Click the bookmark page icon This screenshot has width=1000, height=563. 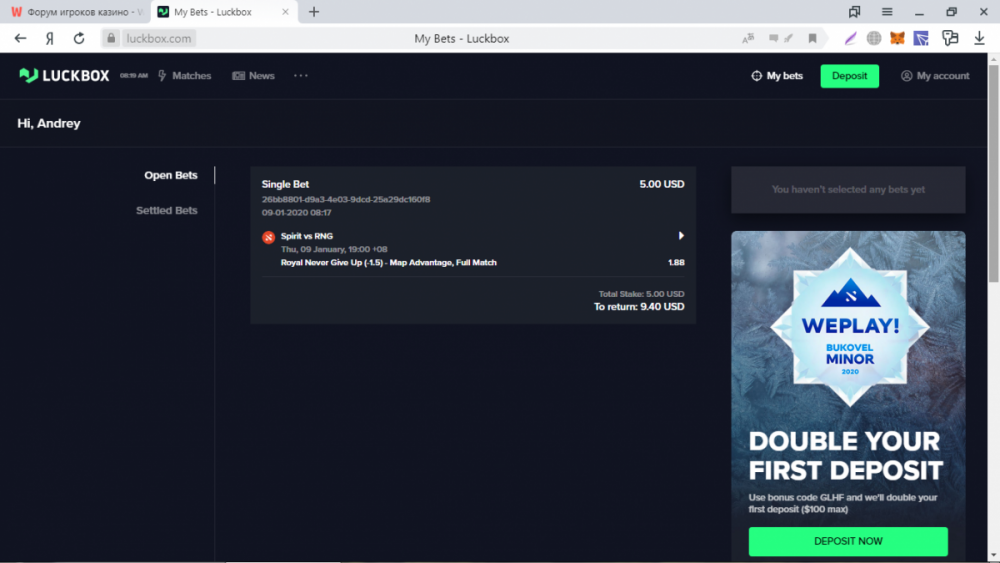(812, 38)
